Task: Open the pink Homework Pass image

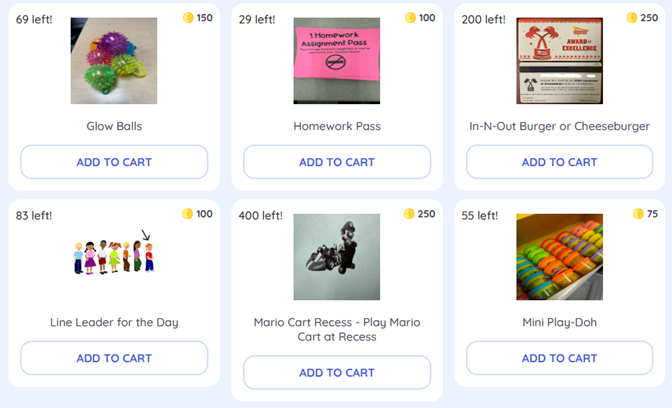Action: tap(337, 61)
